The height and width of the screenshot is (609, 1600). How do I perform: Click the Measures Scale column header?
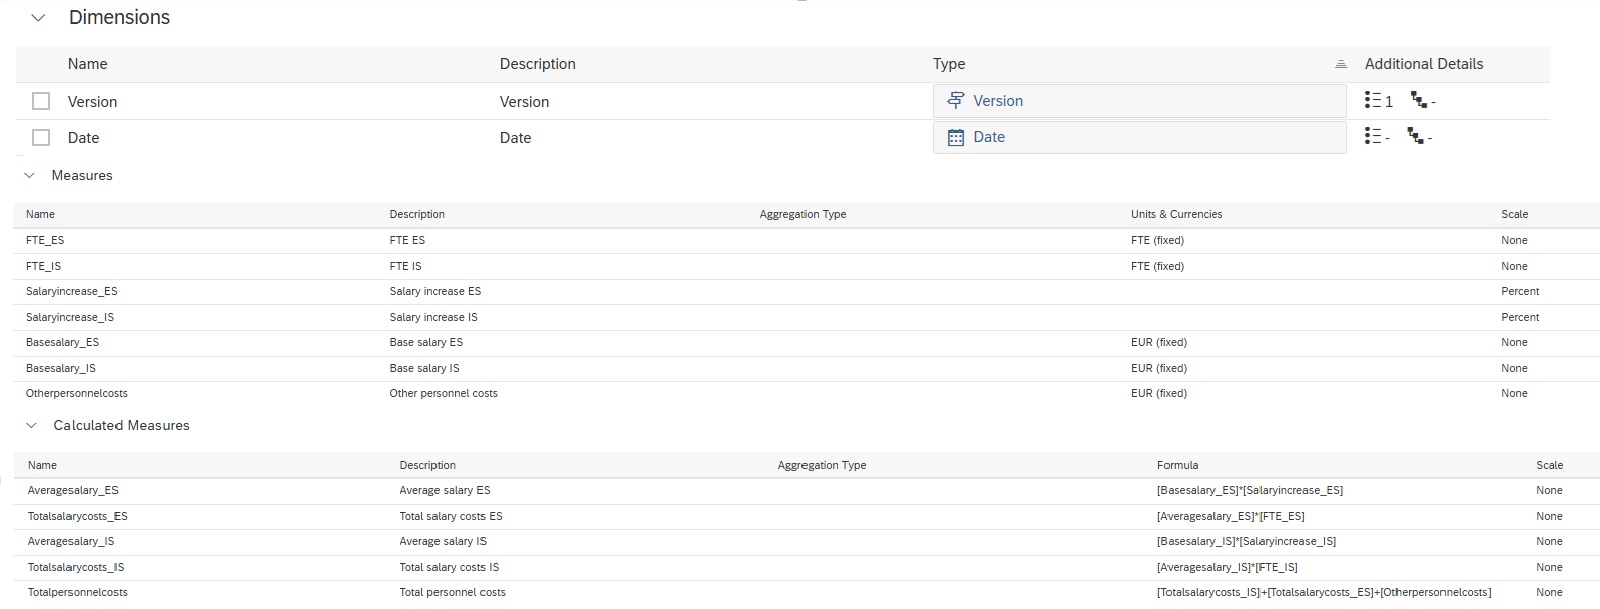coord(1514,214)
